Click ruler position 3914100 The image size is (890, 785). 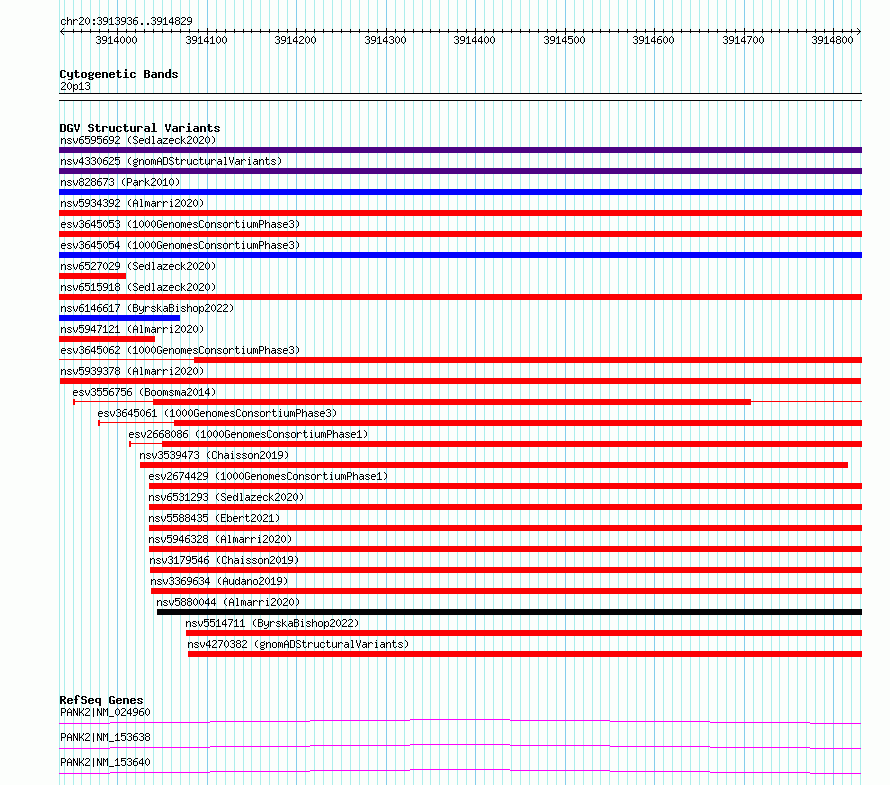tap(206, 40)
